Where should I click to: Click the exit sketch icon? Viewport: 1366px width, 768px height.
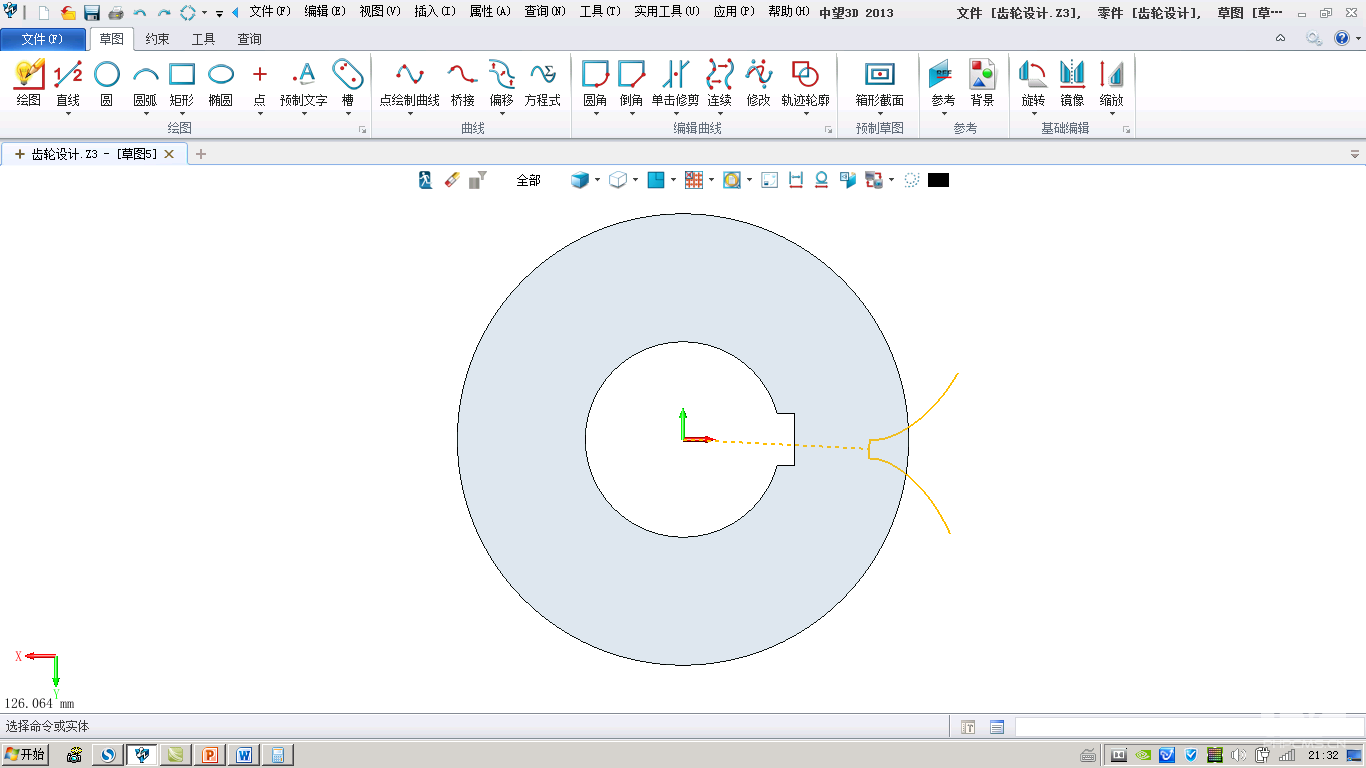[426, 180]
